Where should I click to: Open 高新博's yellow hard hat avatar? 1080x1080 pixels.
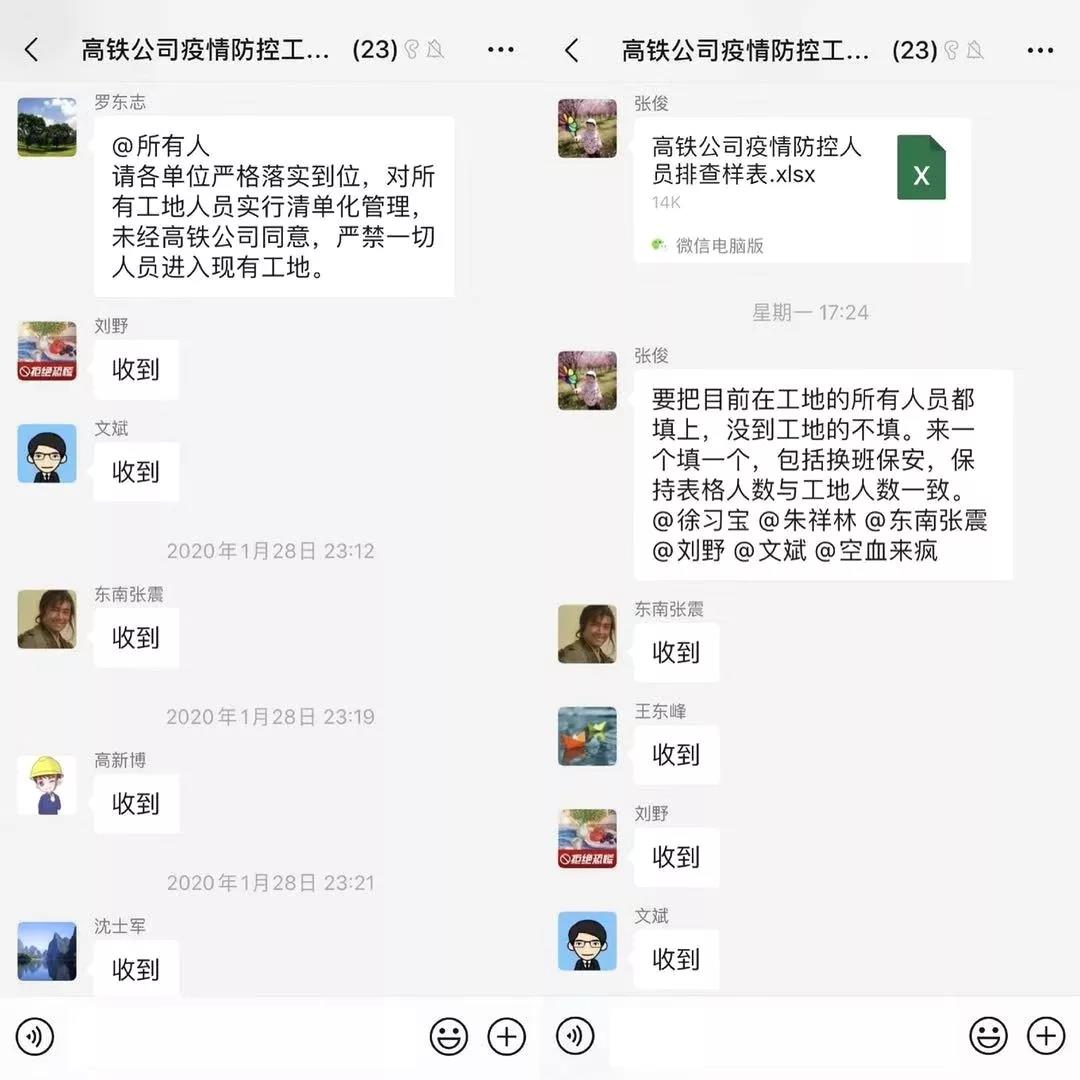coord(47,785)
